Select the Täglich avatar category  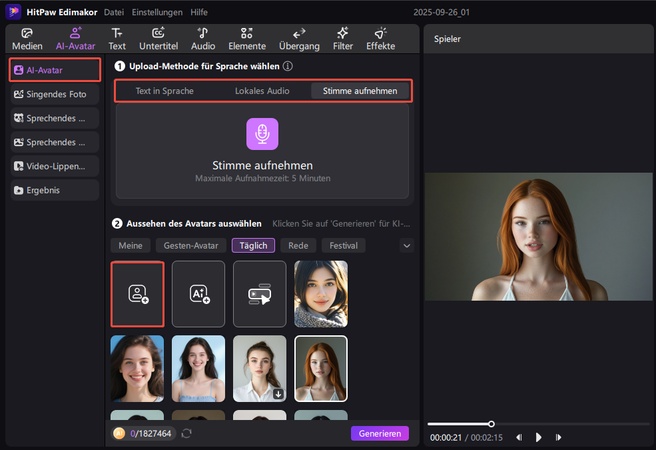coord(253,245)
